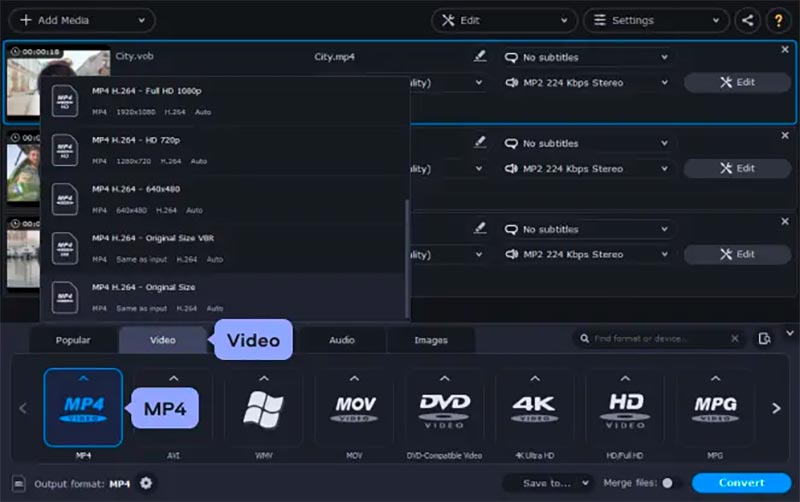Screen dimensions: 800x502
Task: Choose MP4 H.264 - Full HD 1080p preset
Action: (x=223, y=101)
